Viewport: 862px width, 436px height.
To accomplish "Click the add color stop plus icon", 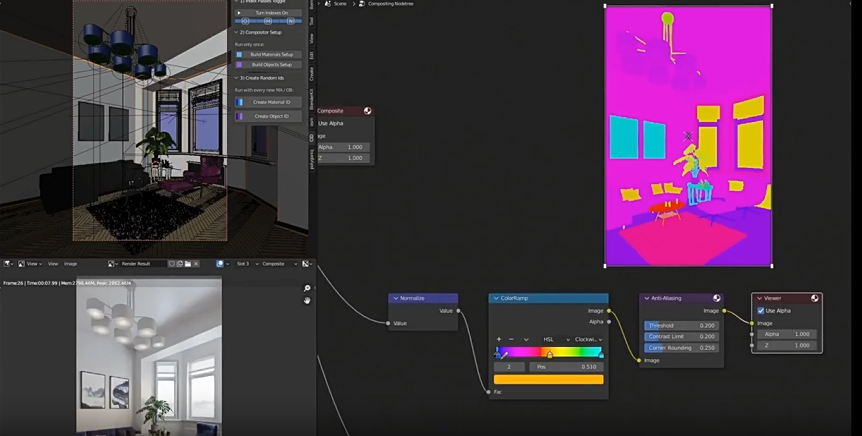I will (x=499, y=339).
